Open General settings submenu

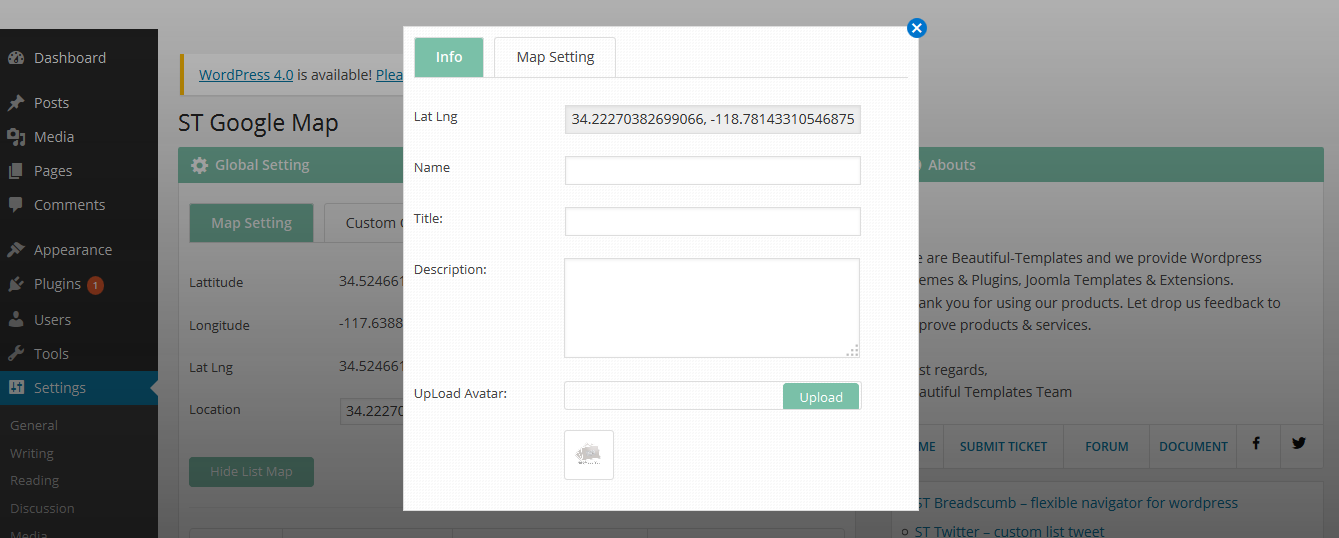pyautogui.click(x=34, y=425)
